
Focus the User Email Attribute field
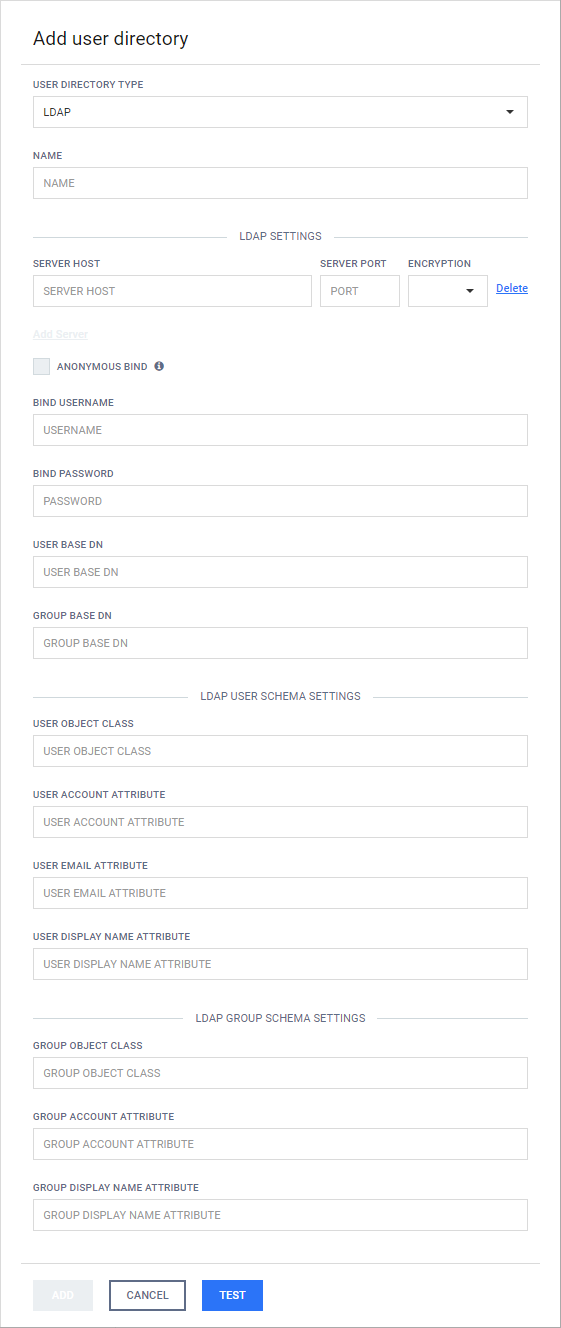pyautogui.click(x=280, y=893)
